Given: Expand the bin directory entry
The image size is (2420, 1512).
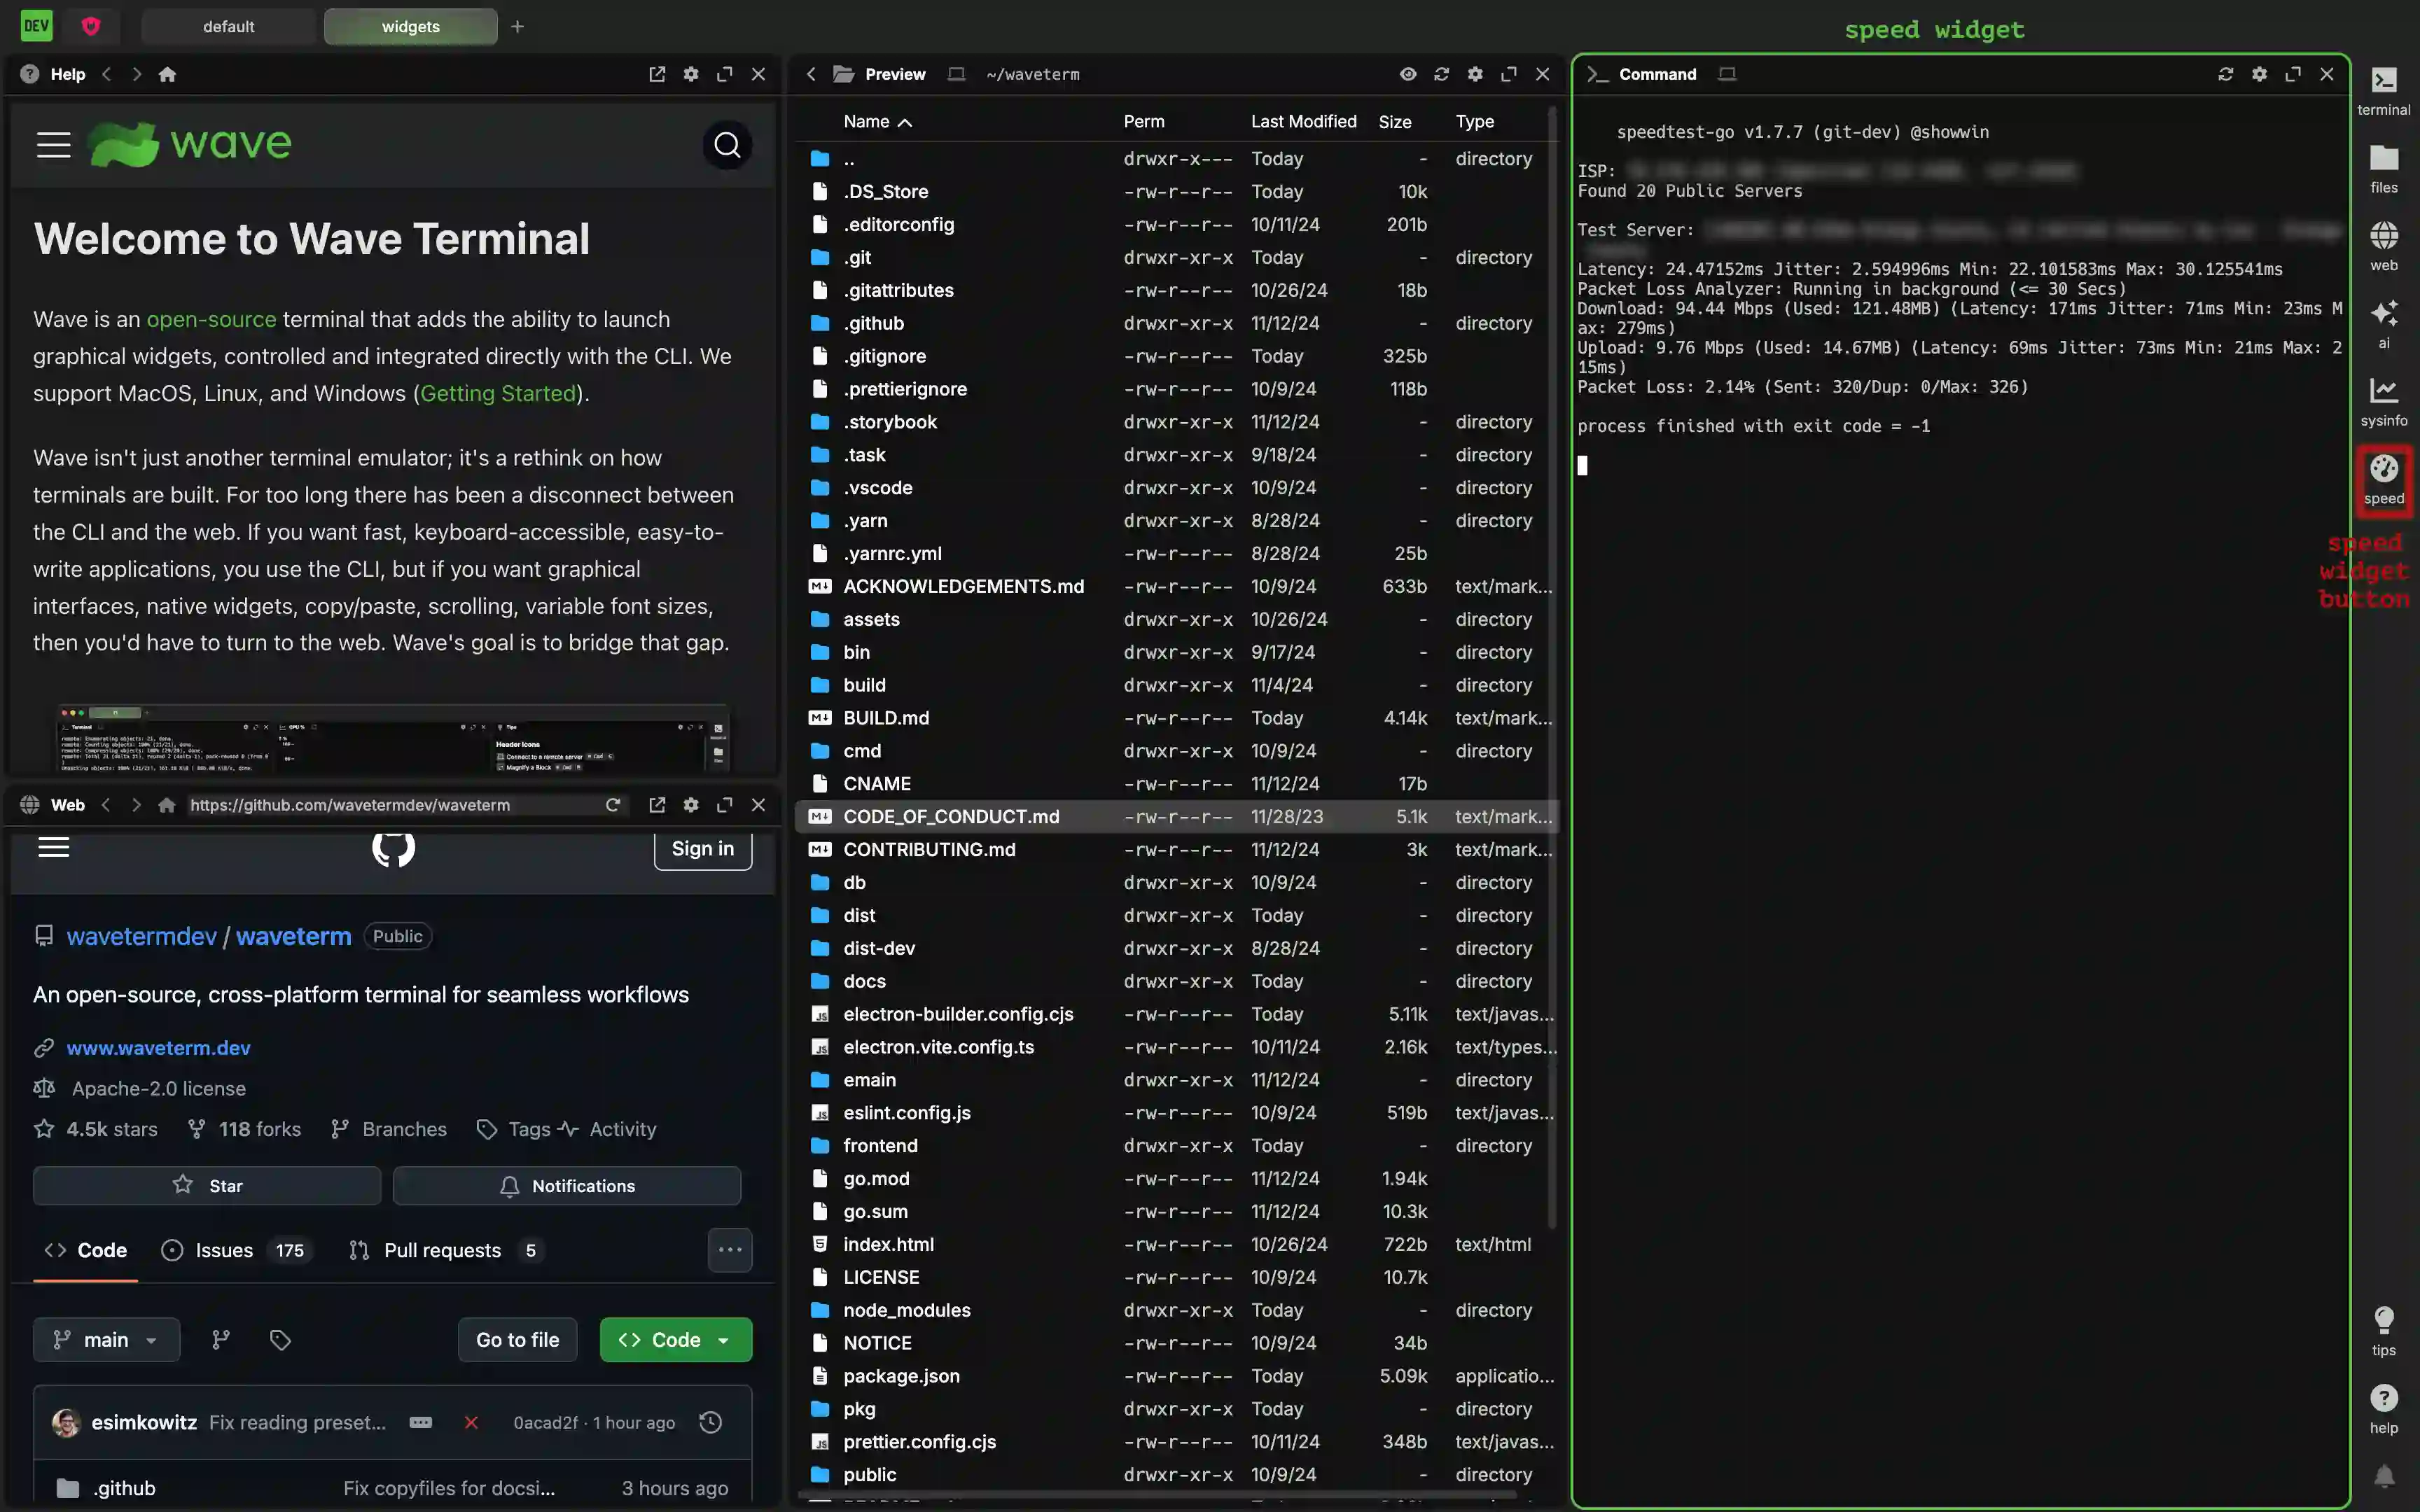Looking at the screenshot, I should point(856,650).
